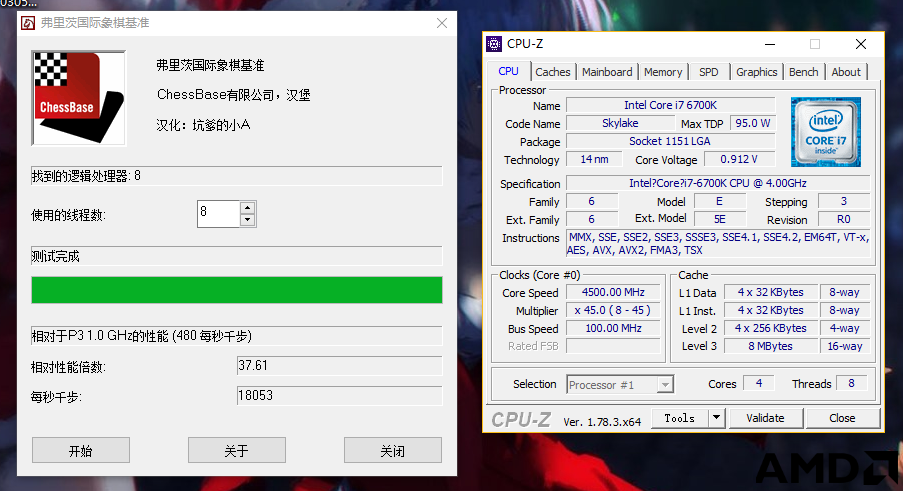Click the Level 3 cache 8 MBytes value

tap(771, 346)
